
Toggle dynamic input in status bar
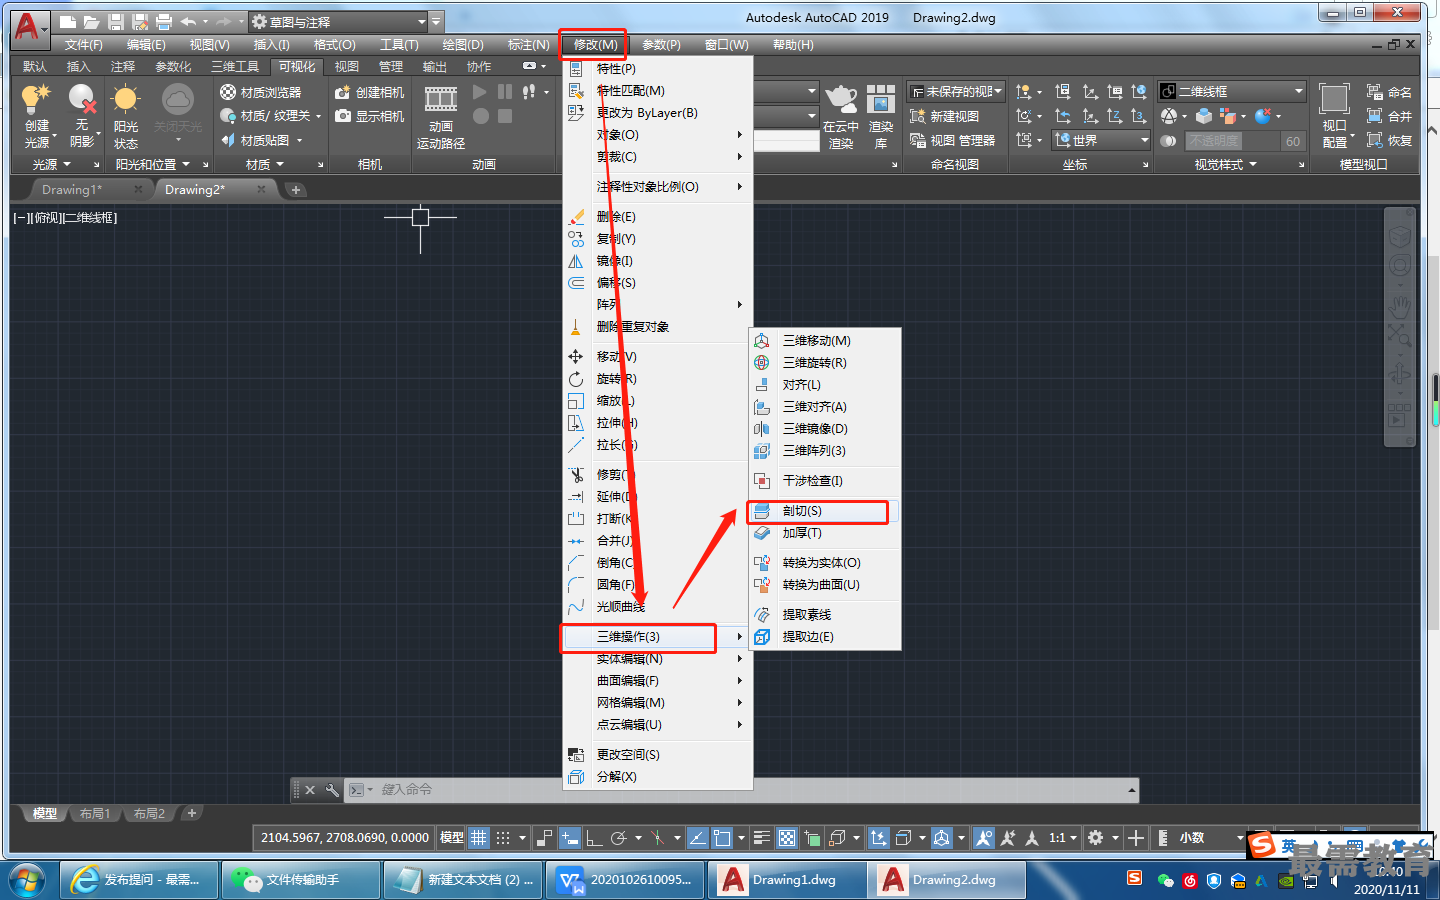point(569,838)
